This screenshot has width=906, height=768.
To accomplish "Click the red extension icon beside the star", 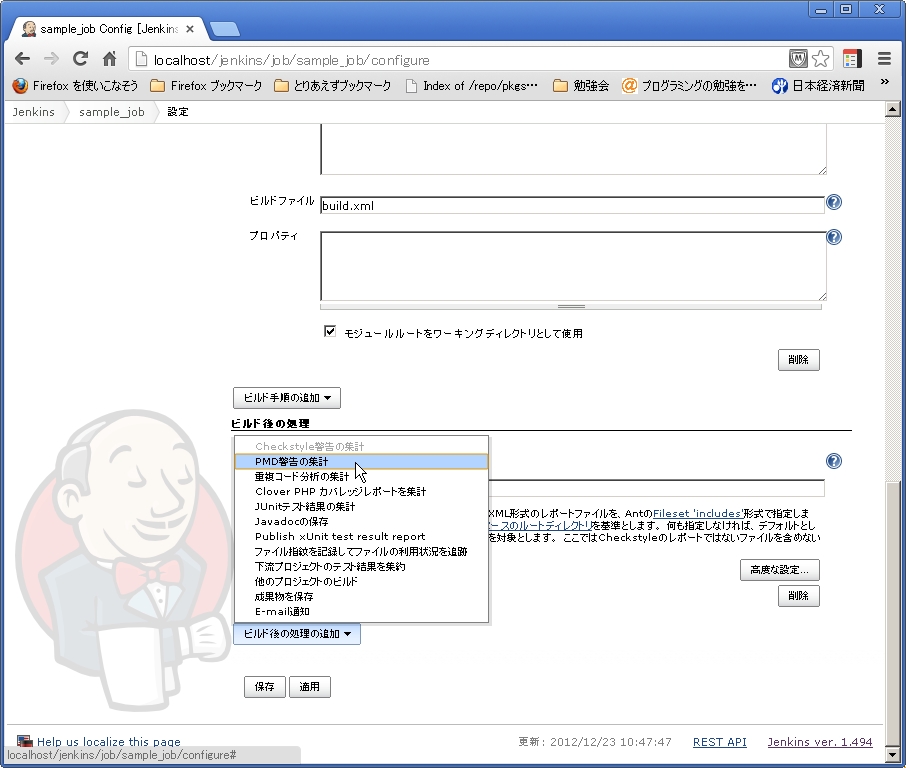I will coord(852,59).
